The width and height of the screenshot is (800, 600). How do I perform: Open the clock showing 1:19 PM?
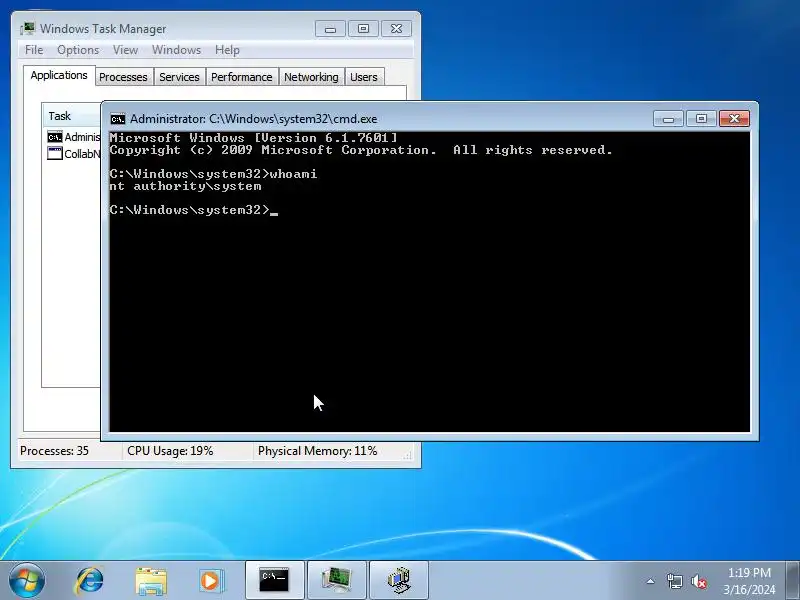pos(749,581)
